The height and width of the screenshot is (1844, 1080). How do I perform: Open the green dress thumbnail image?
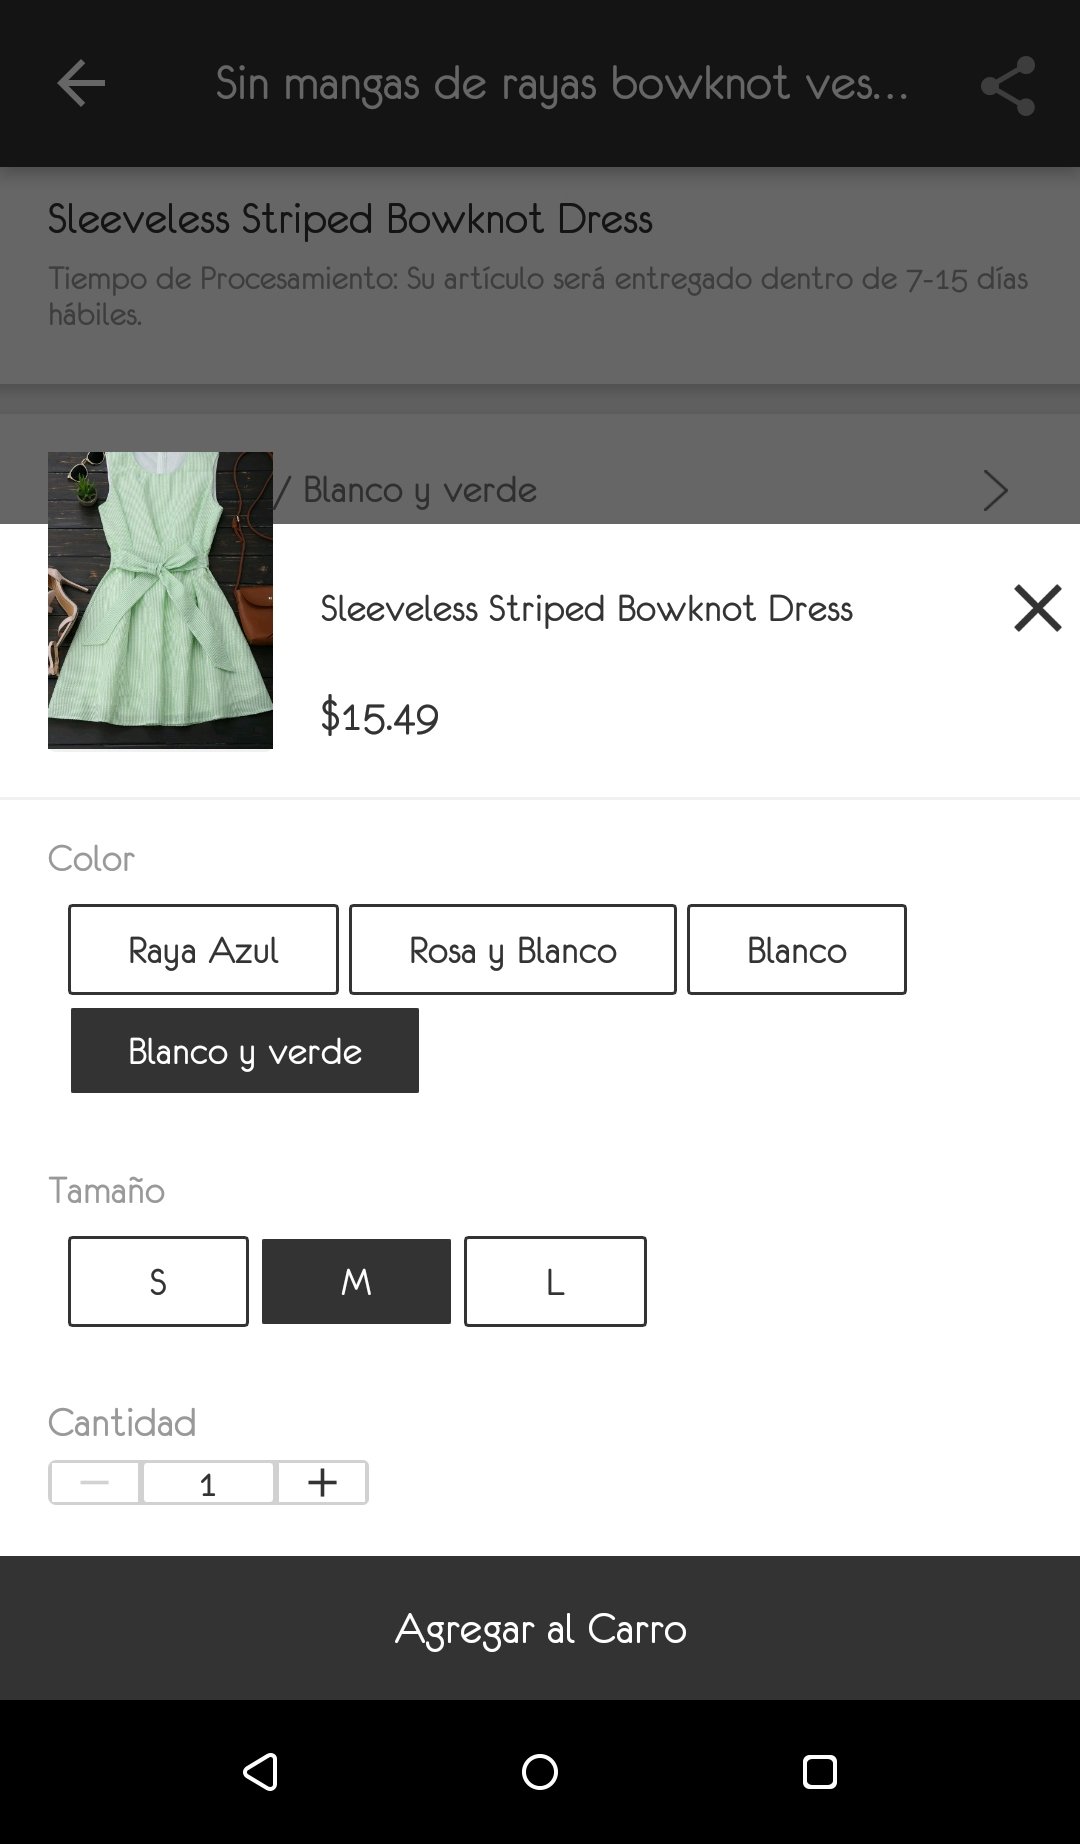point(160,600)
